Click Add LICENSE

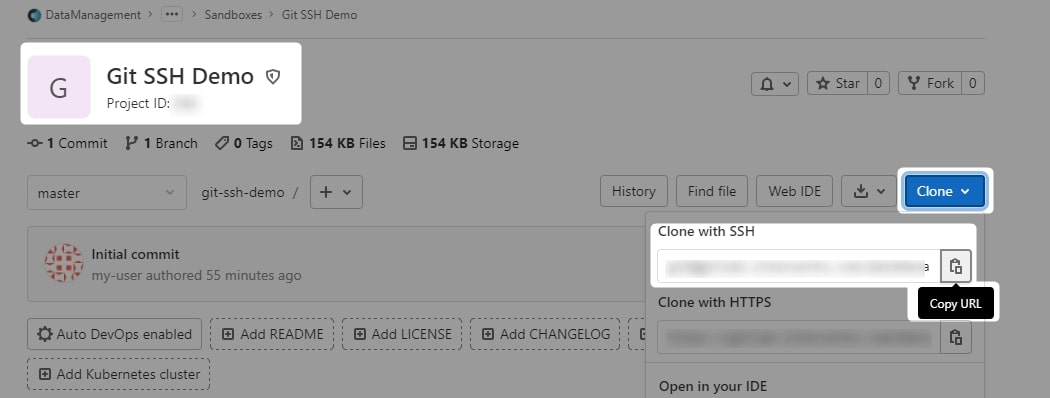click(x=402, y=334)
